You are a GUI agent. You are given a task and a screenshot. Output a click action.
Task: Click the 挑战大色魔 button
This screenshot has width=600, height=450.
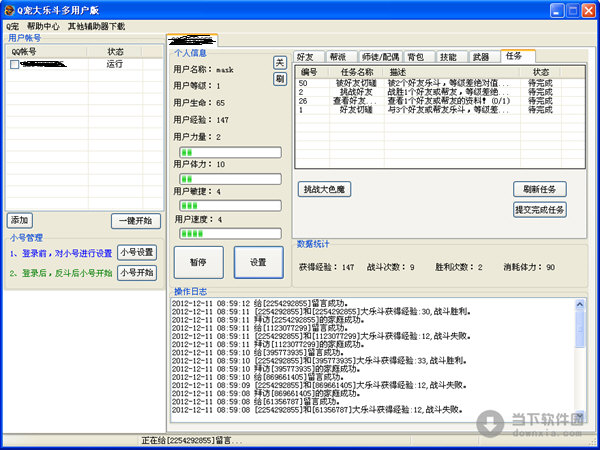point(324,189)
